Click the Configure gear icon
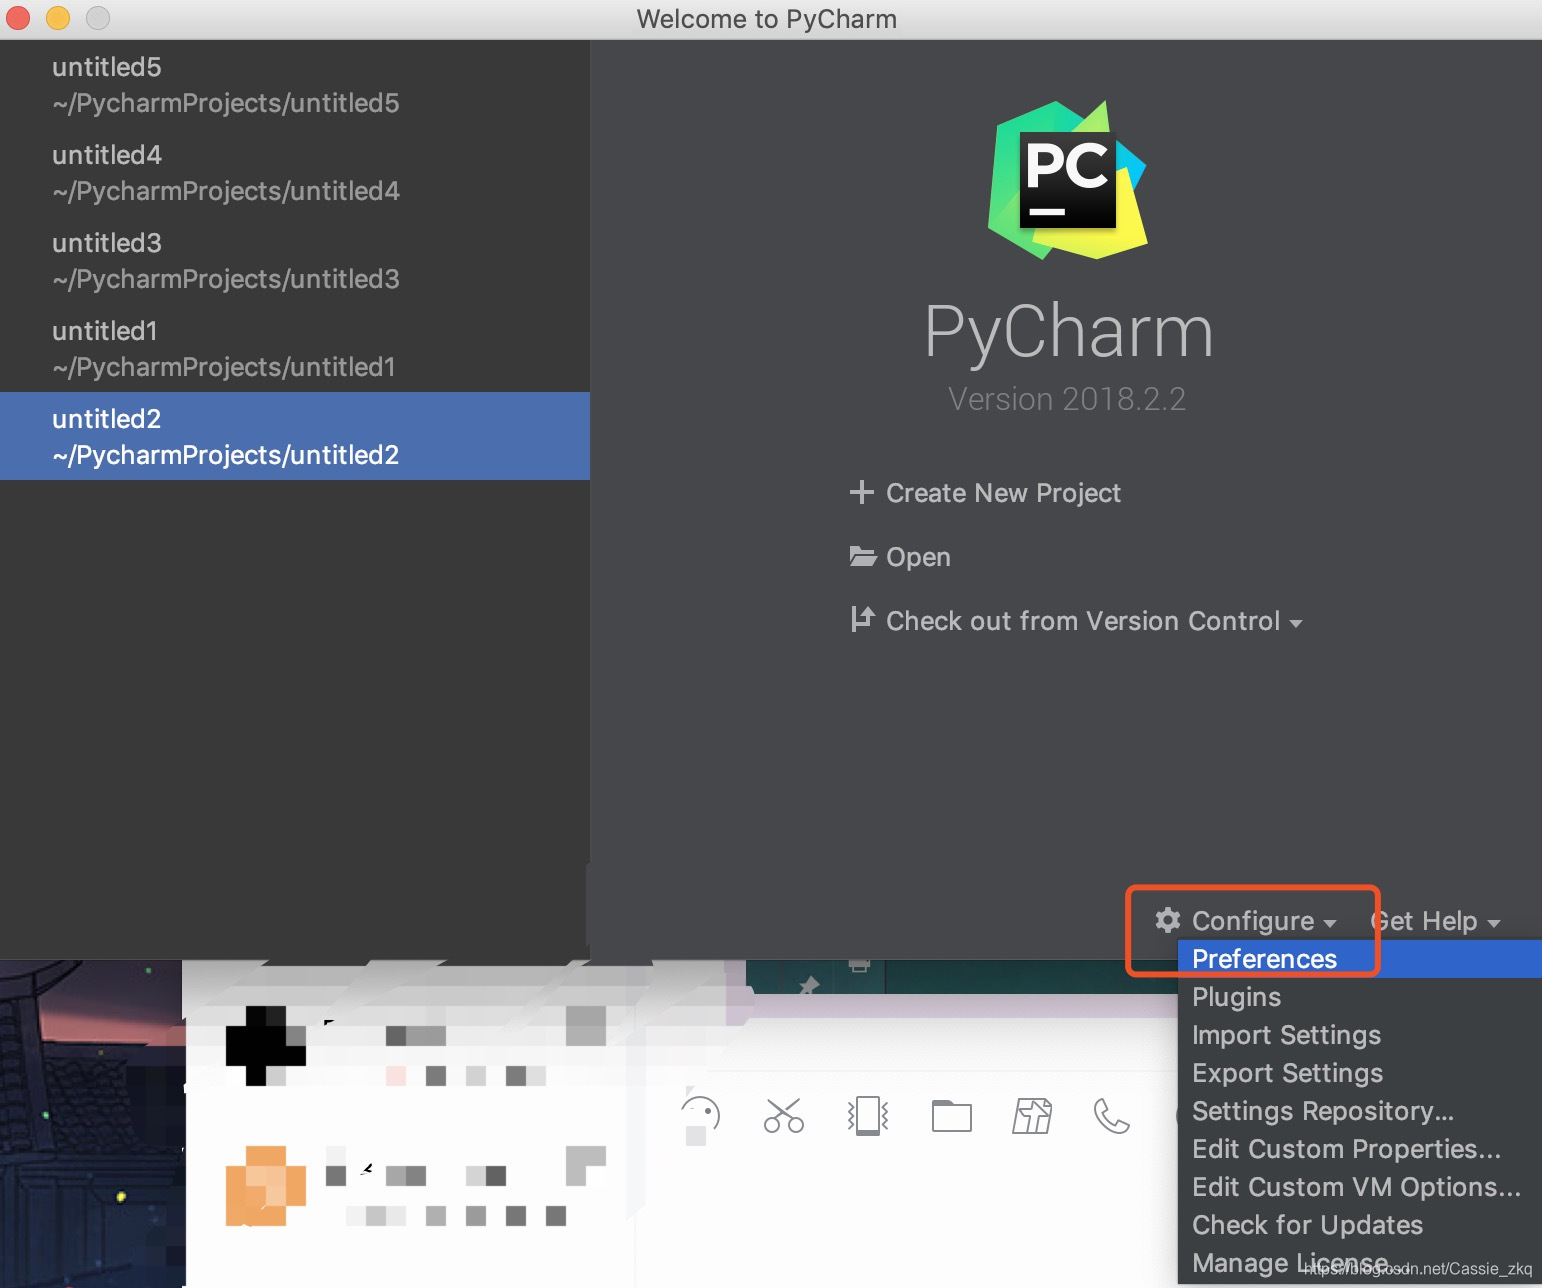Screen dimensions: 1542x1288 (1167, 921)
